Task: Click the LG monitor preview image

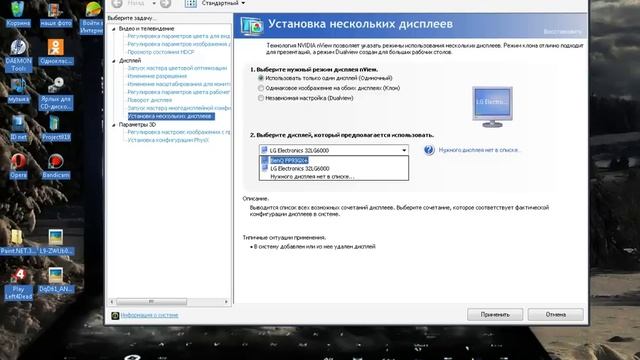Action: [x=492, y=107]
